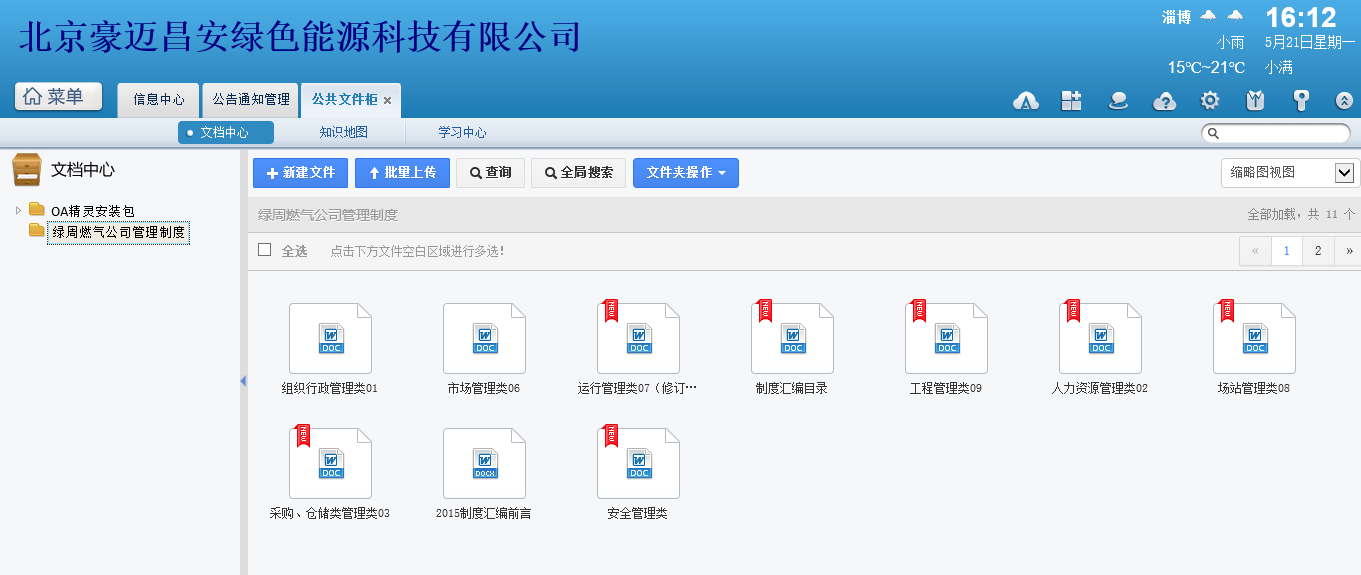Expand the OA精灵安装包 folder tree node
This screenshot has height=575, width=1361.
point(18,210)
